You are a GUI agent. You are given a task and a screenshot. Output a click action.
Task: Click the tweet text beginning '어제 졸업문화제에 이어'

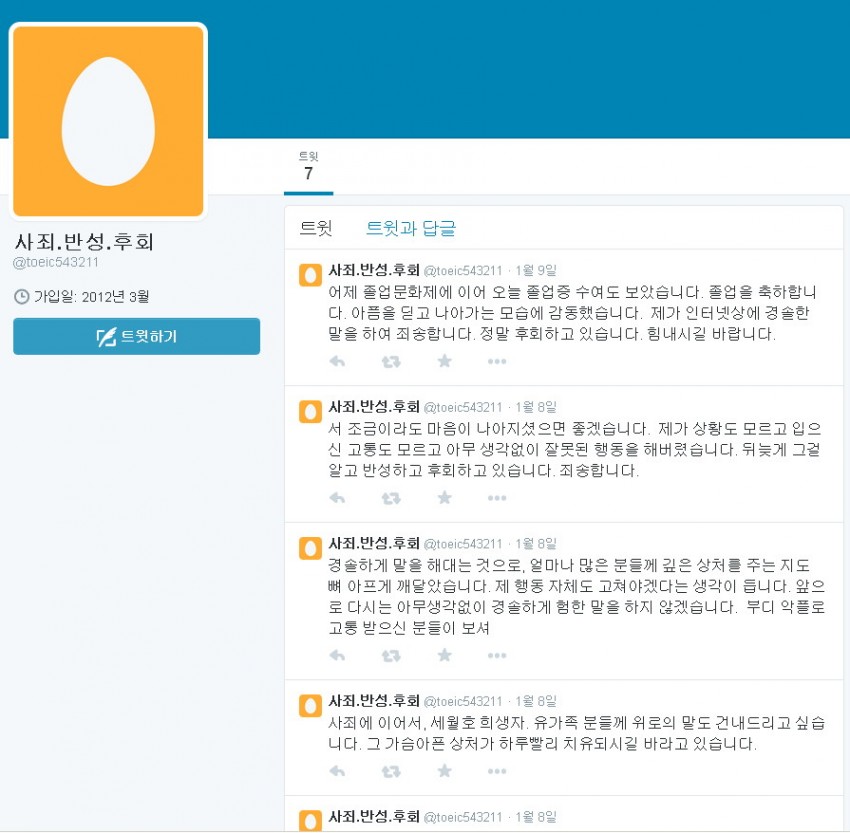(572, 313)
